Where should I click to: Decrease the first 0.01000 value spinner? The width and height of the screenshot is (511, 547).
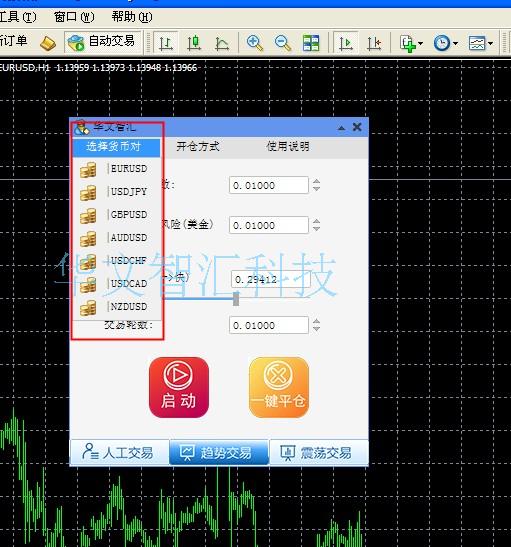pyautogui.click(x=316, y=189)
